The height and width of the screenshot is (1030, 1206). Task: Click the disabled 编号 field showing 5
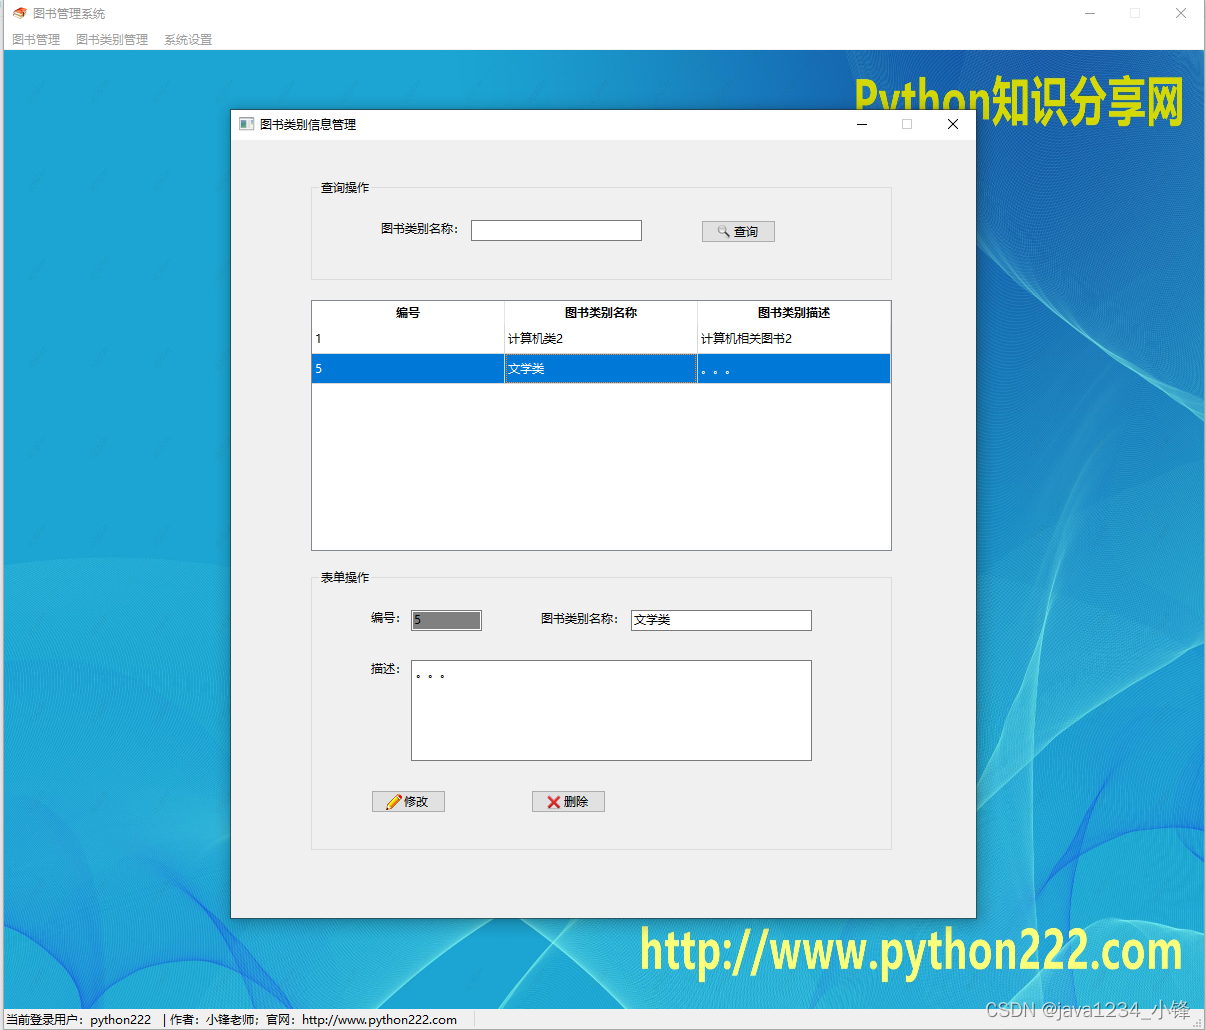(x=446, y=620)
